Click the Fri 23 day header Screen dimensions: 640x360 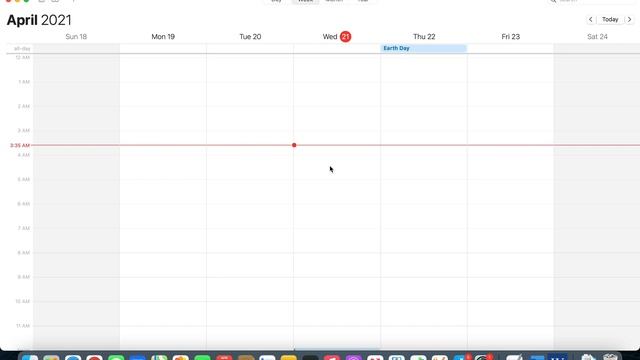pos(511,37)
